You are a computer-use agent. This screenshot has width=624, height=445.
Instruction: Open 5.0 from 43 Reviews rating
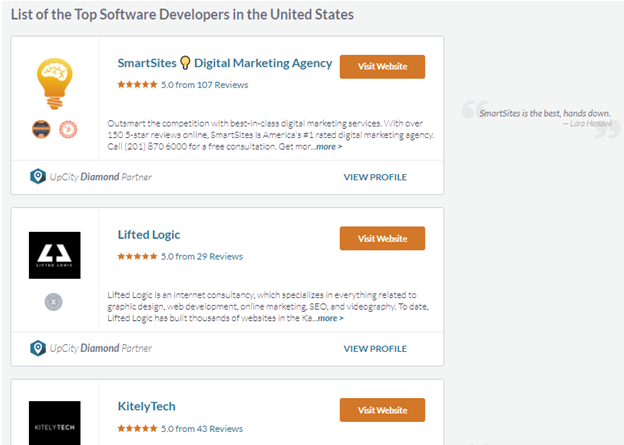click(201, 429)
